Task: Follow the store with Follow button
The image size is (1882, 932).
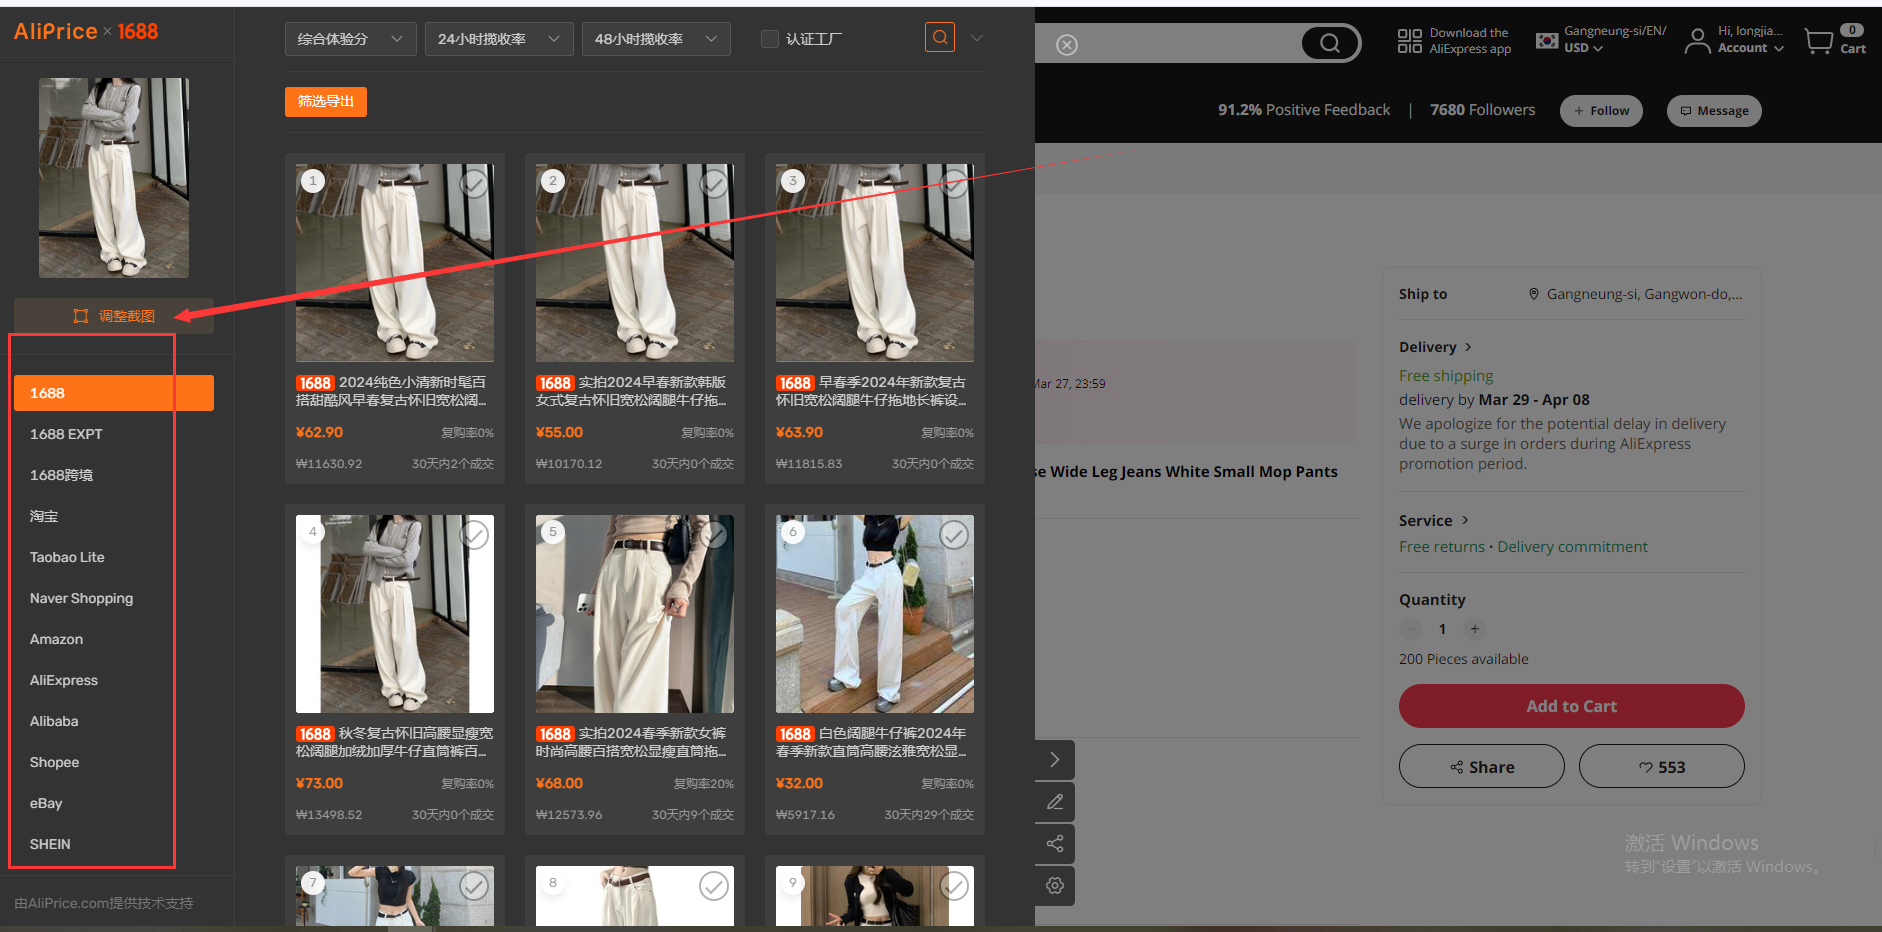Action: [1602, 111]
